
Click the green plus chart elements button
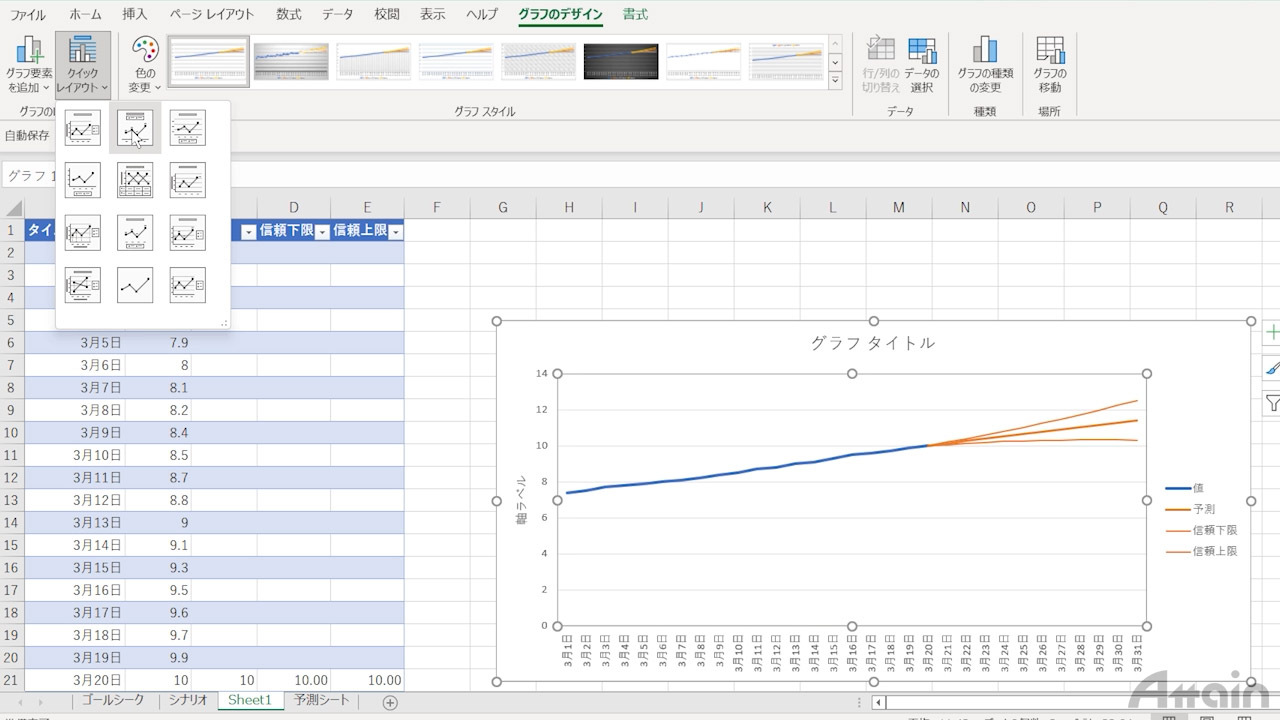1272,333
